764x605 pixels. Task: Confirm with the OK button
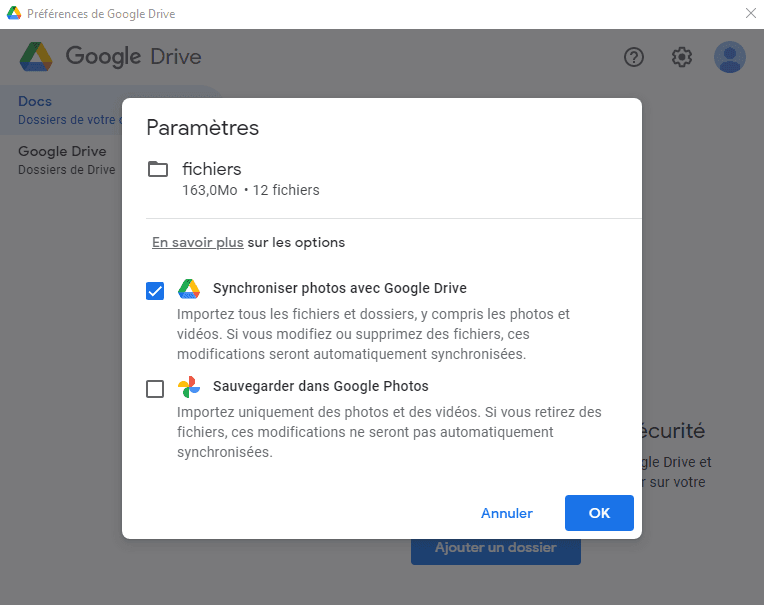point(599,513)
